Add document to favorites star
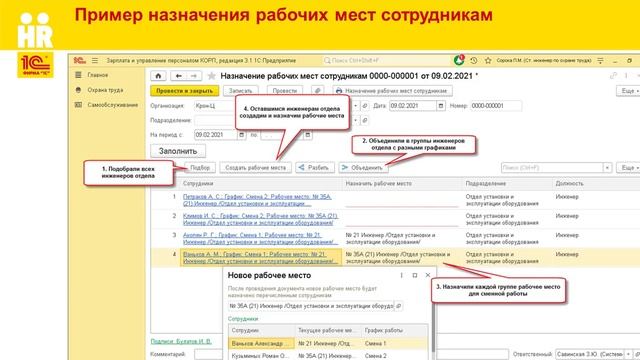The width and height of the screenshot is (640, 360). (x=211, y=76)
